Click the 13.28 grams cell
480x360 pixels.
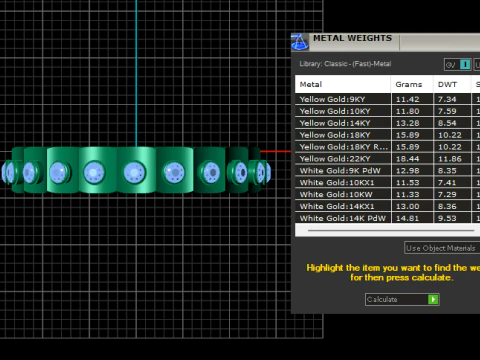pos(412,123)
